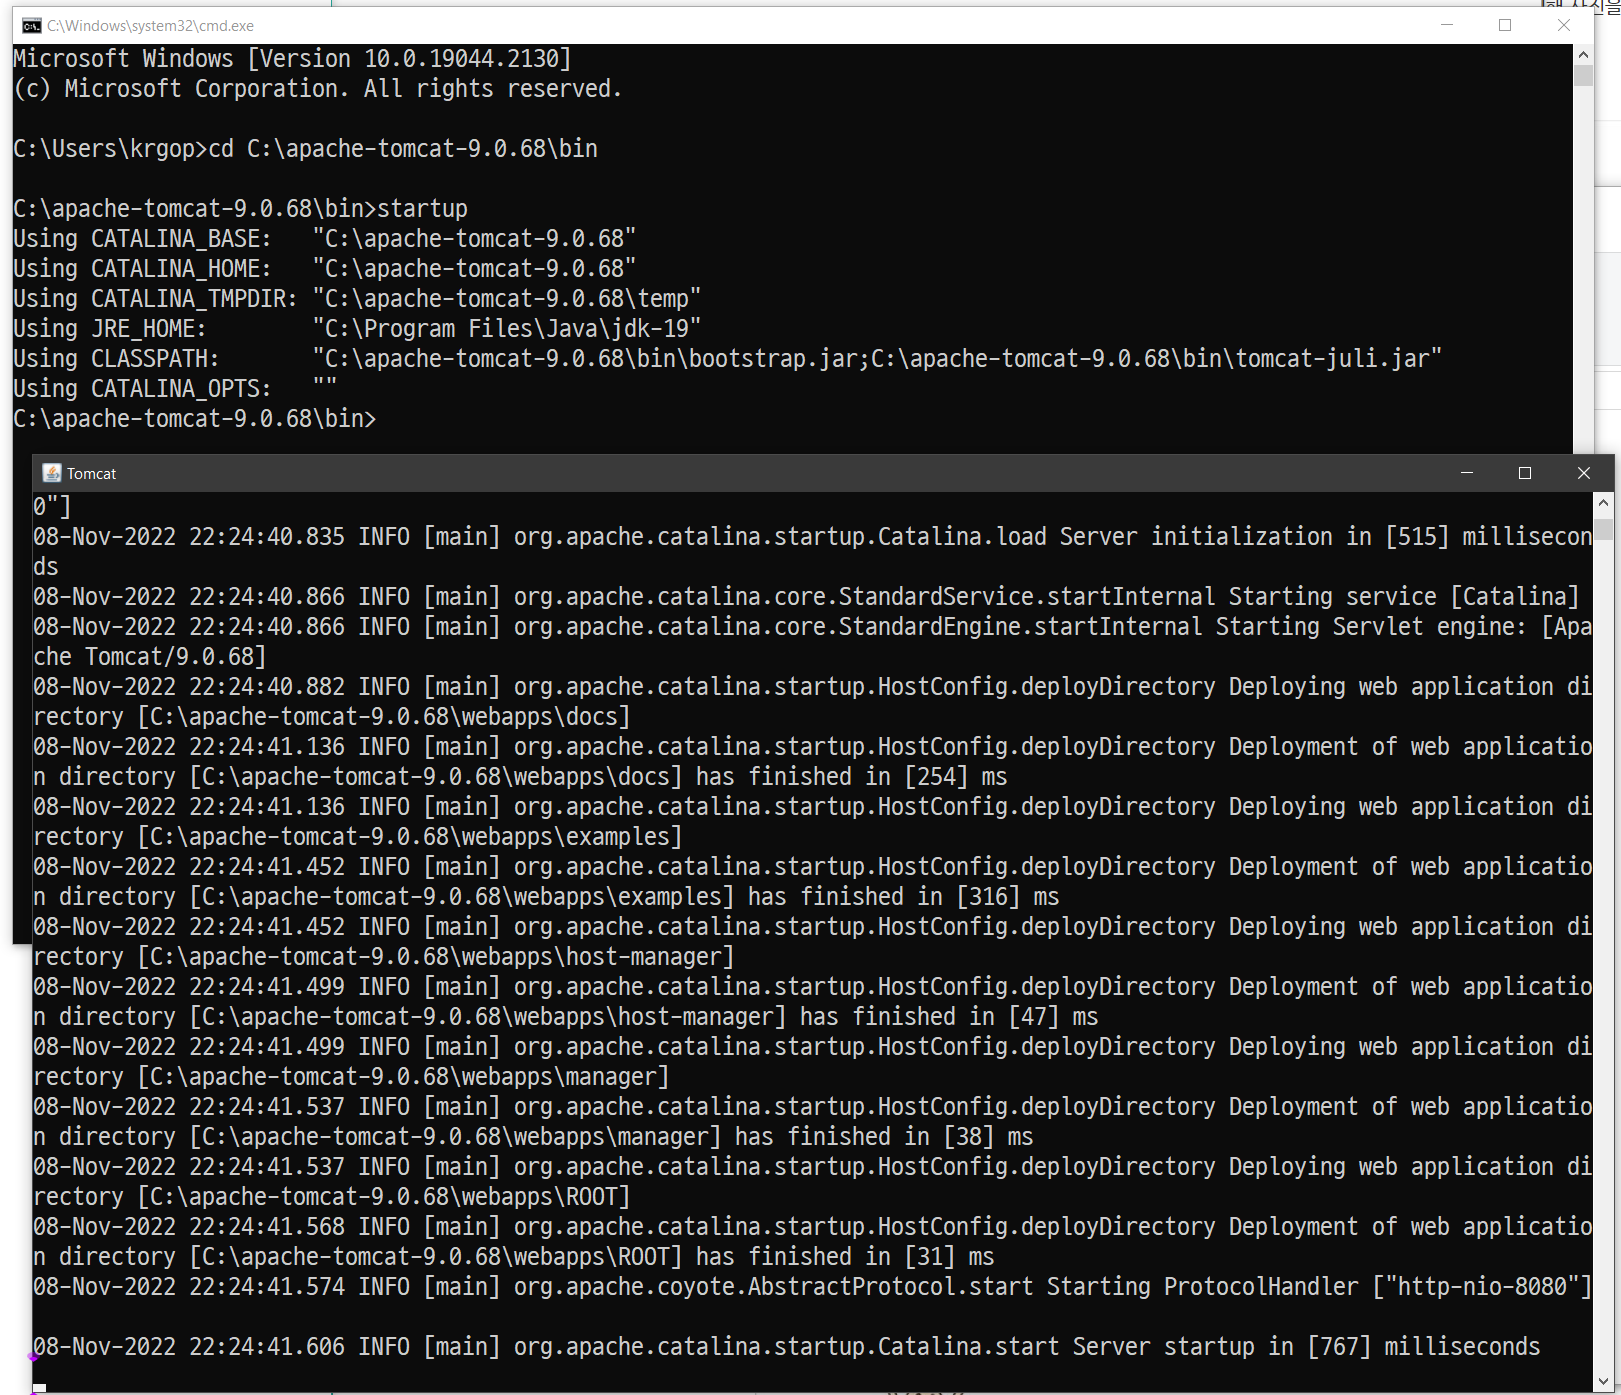The height and width of the screenshot is (1395, 1621).
Task: Click the '(c) Microsoft Corporation. All rights reserved.' line
Action: point(318,89)
